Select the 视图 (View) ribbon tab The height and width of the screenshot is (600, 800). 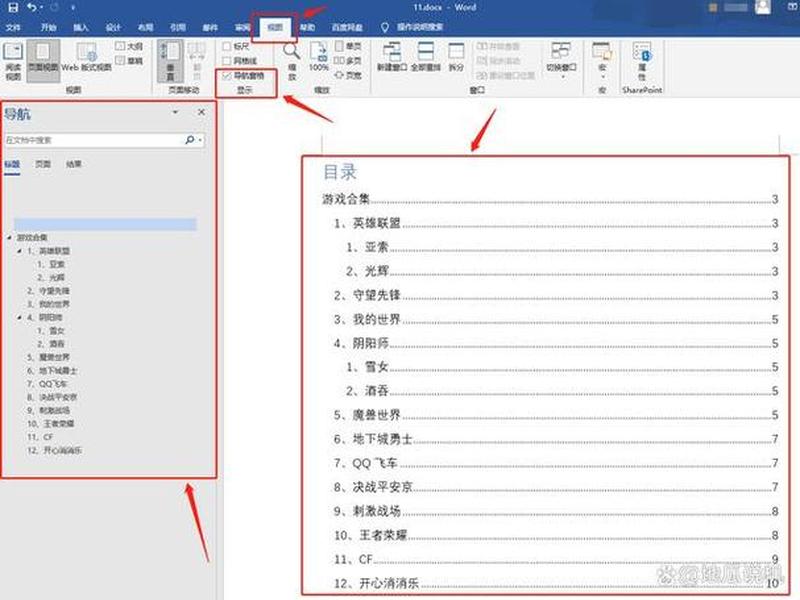[275, 27]
